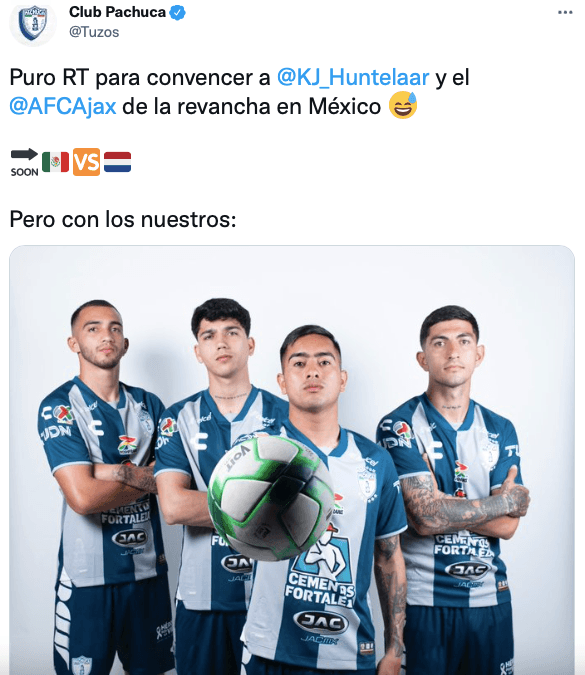Click the green and white Voit ball

coord(270,497)
